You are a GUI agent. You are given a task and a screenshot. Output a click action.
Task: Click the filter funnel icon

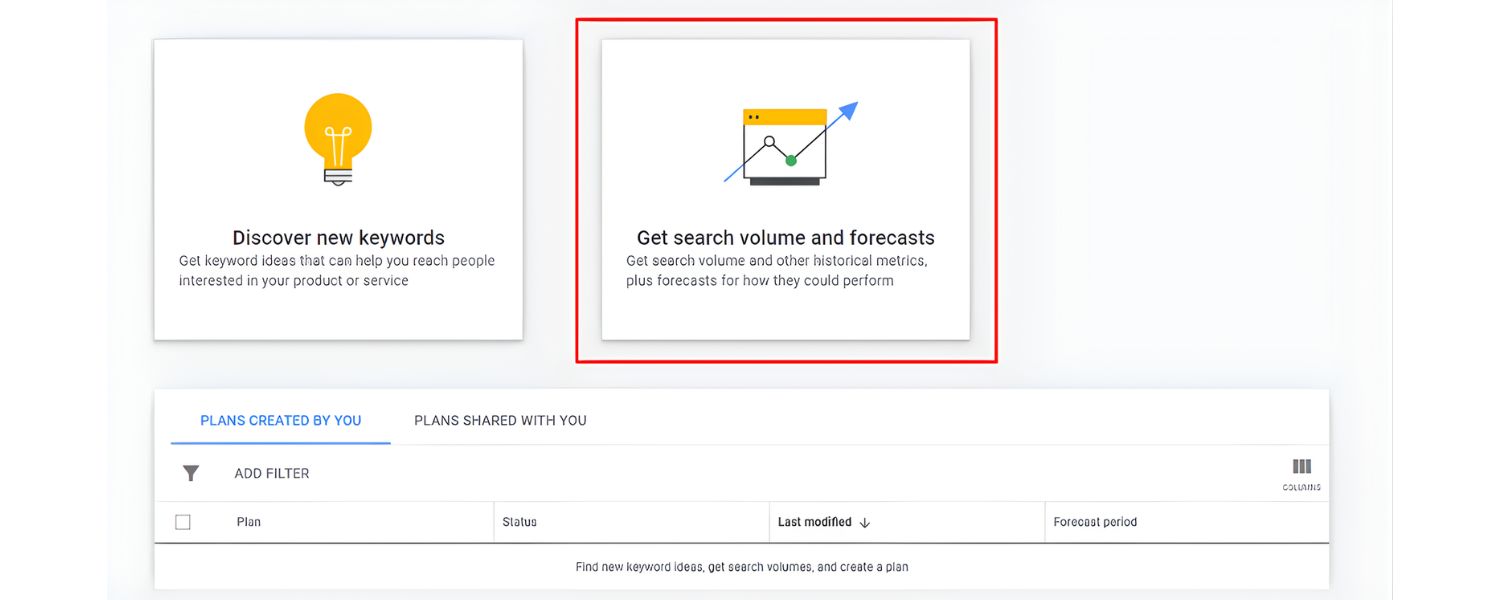pyautogui.click(x=189, y=473)
